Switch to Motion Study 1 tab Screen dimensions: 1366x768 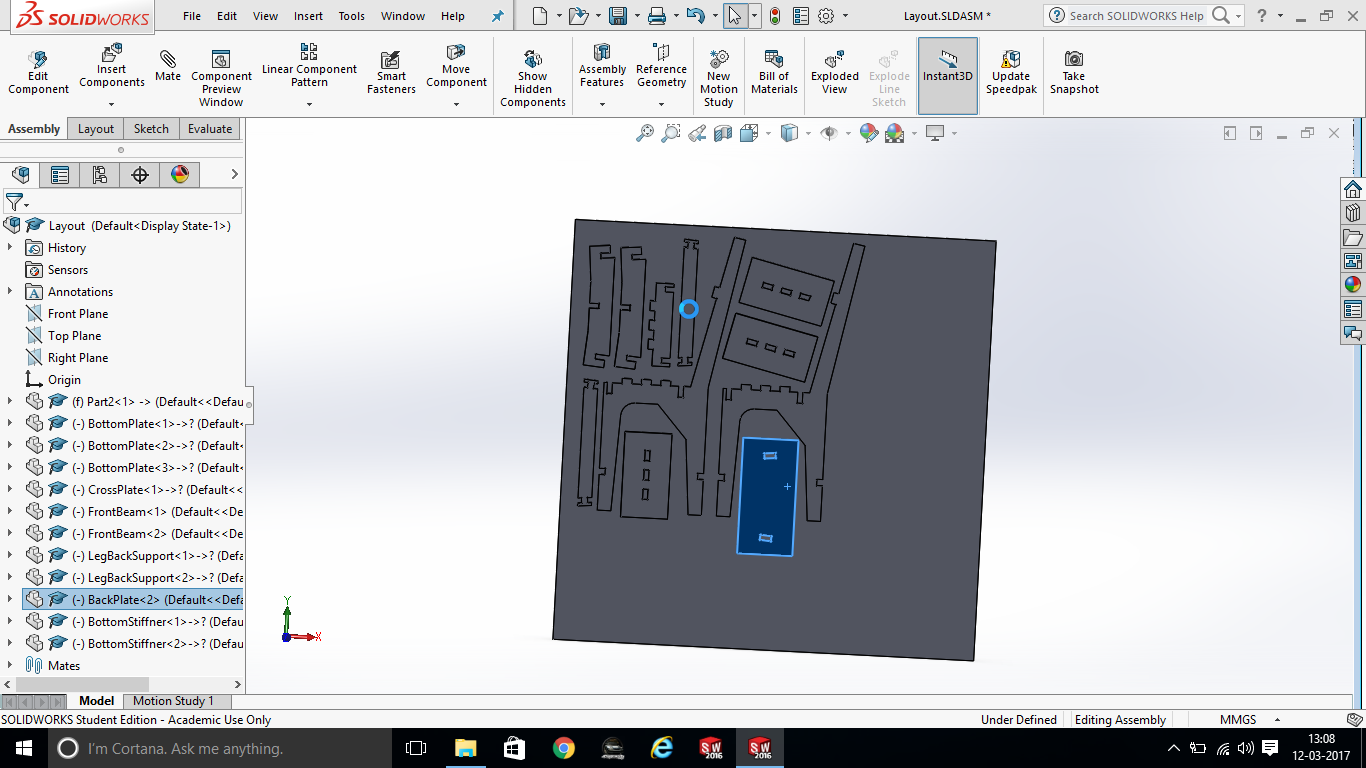pyautogui.click(x=173, y=701)
